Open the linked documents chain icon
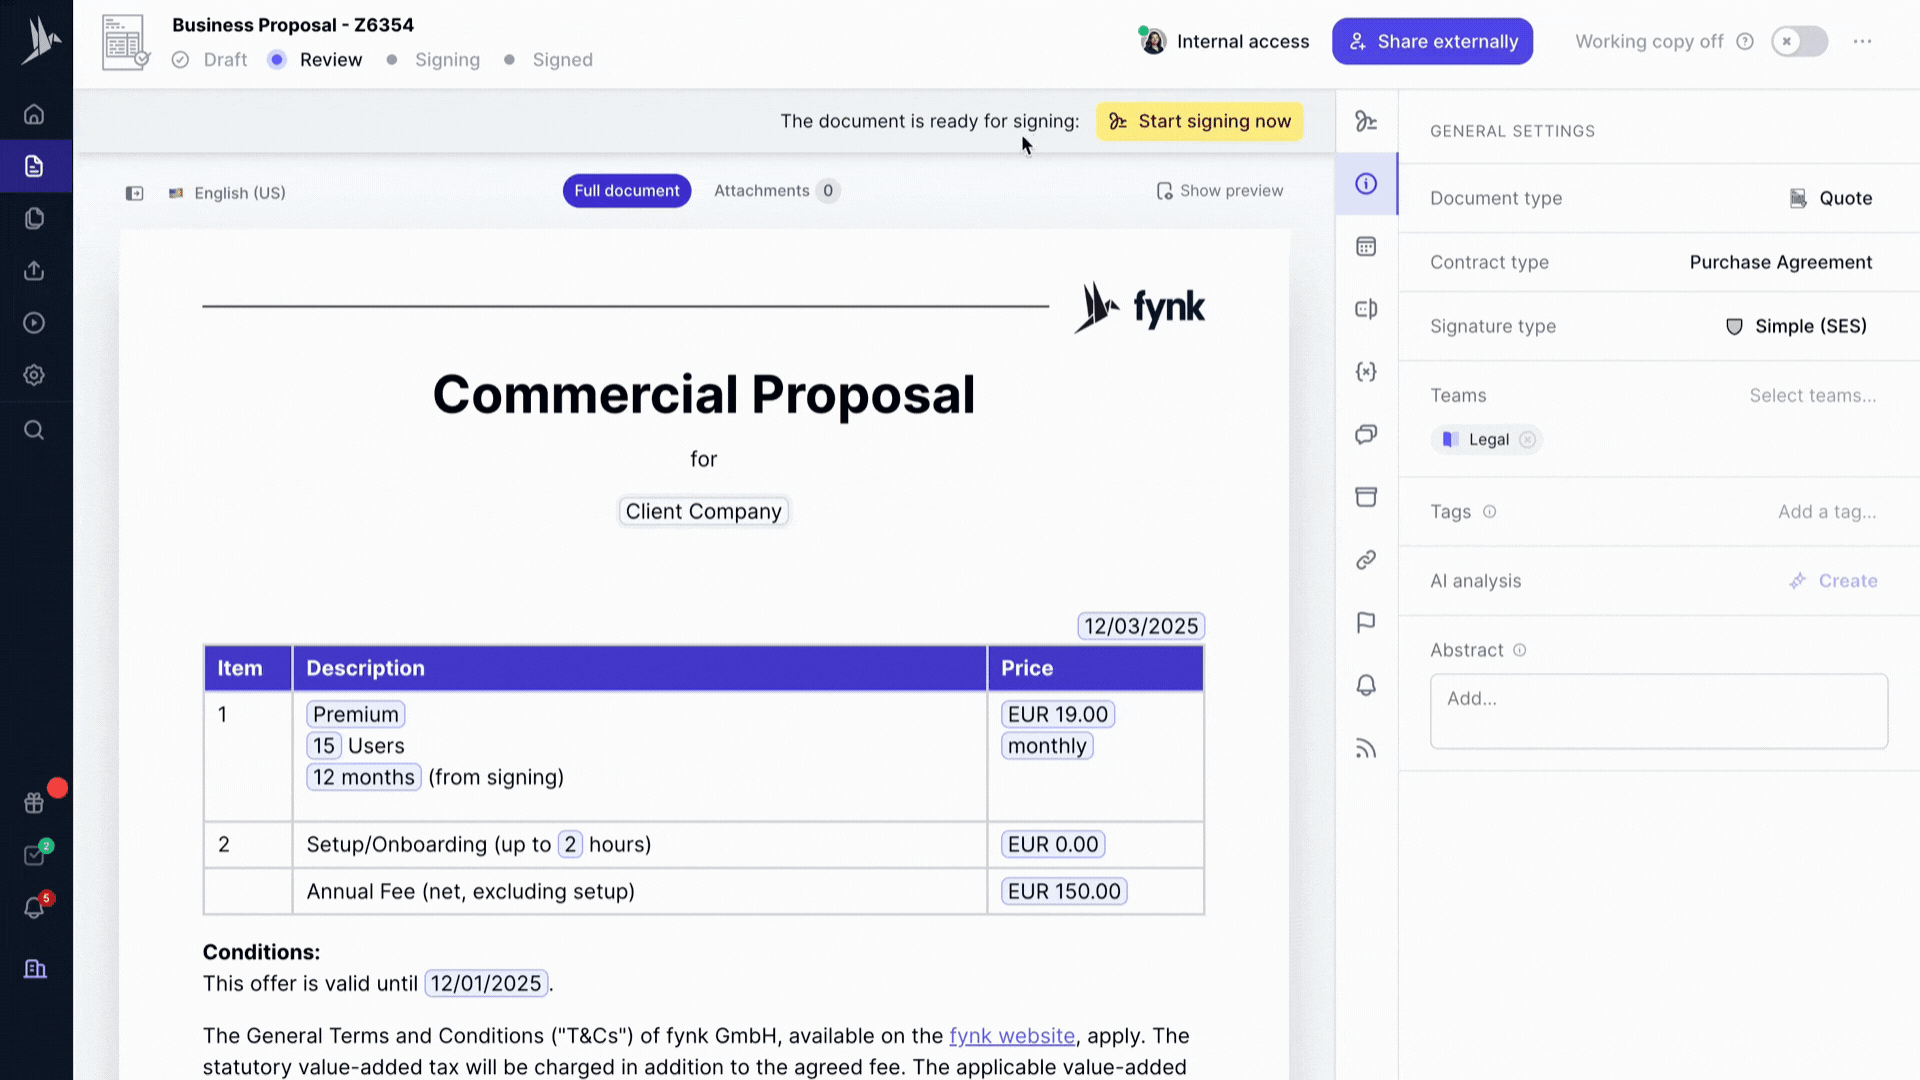 [x=1366, y=560]
